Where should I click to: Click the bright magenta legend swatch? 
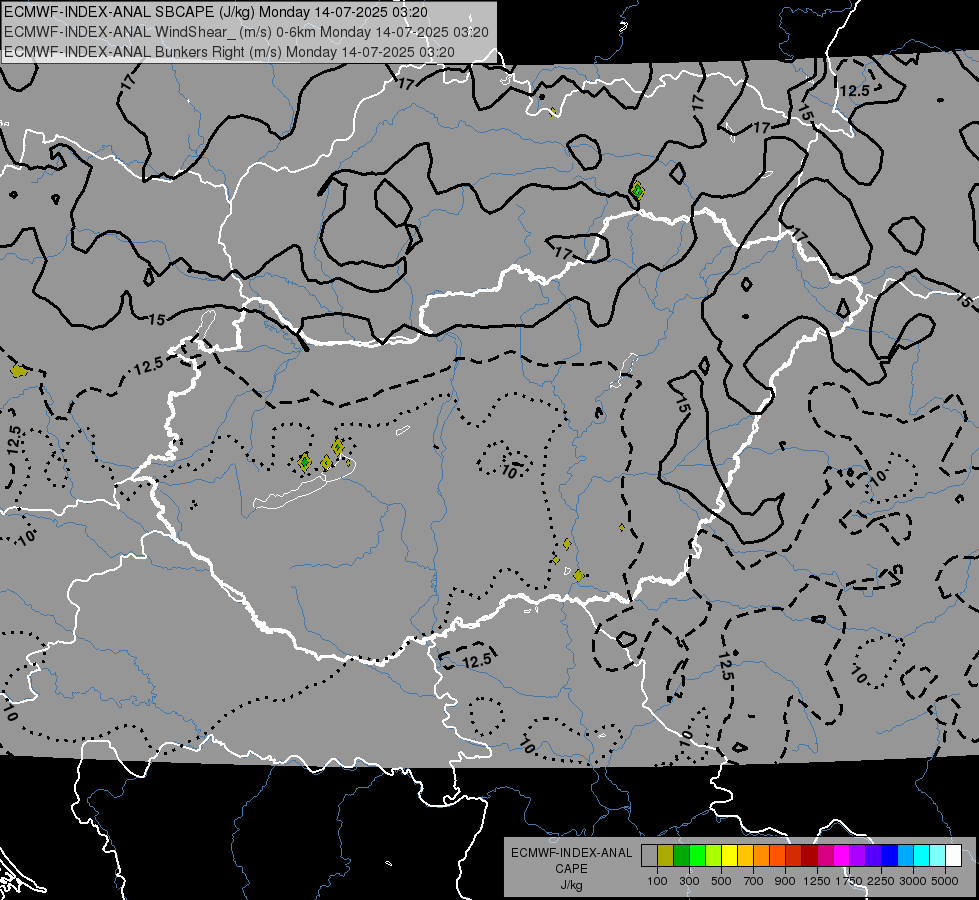842,856
